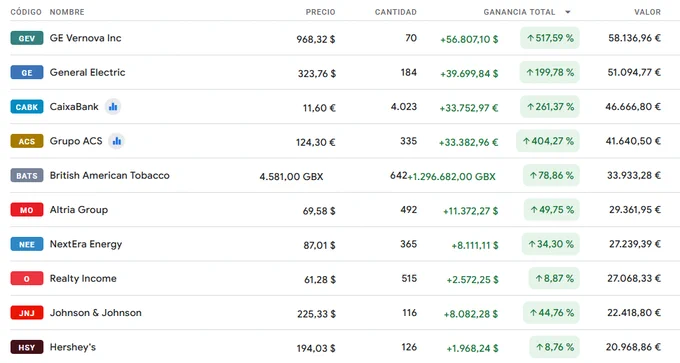680x363 pixels.
Task: Sort by the Código column header
Action: click(26, 12)
